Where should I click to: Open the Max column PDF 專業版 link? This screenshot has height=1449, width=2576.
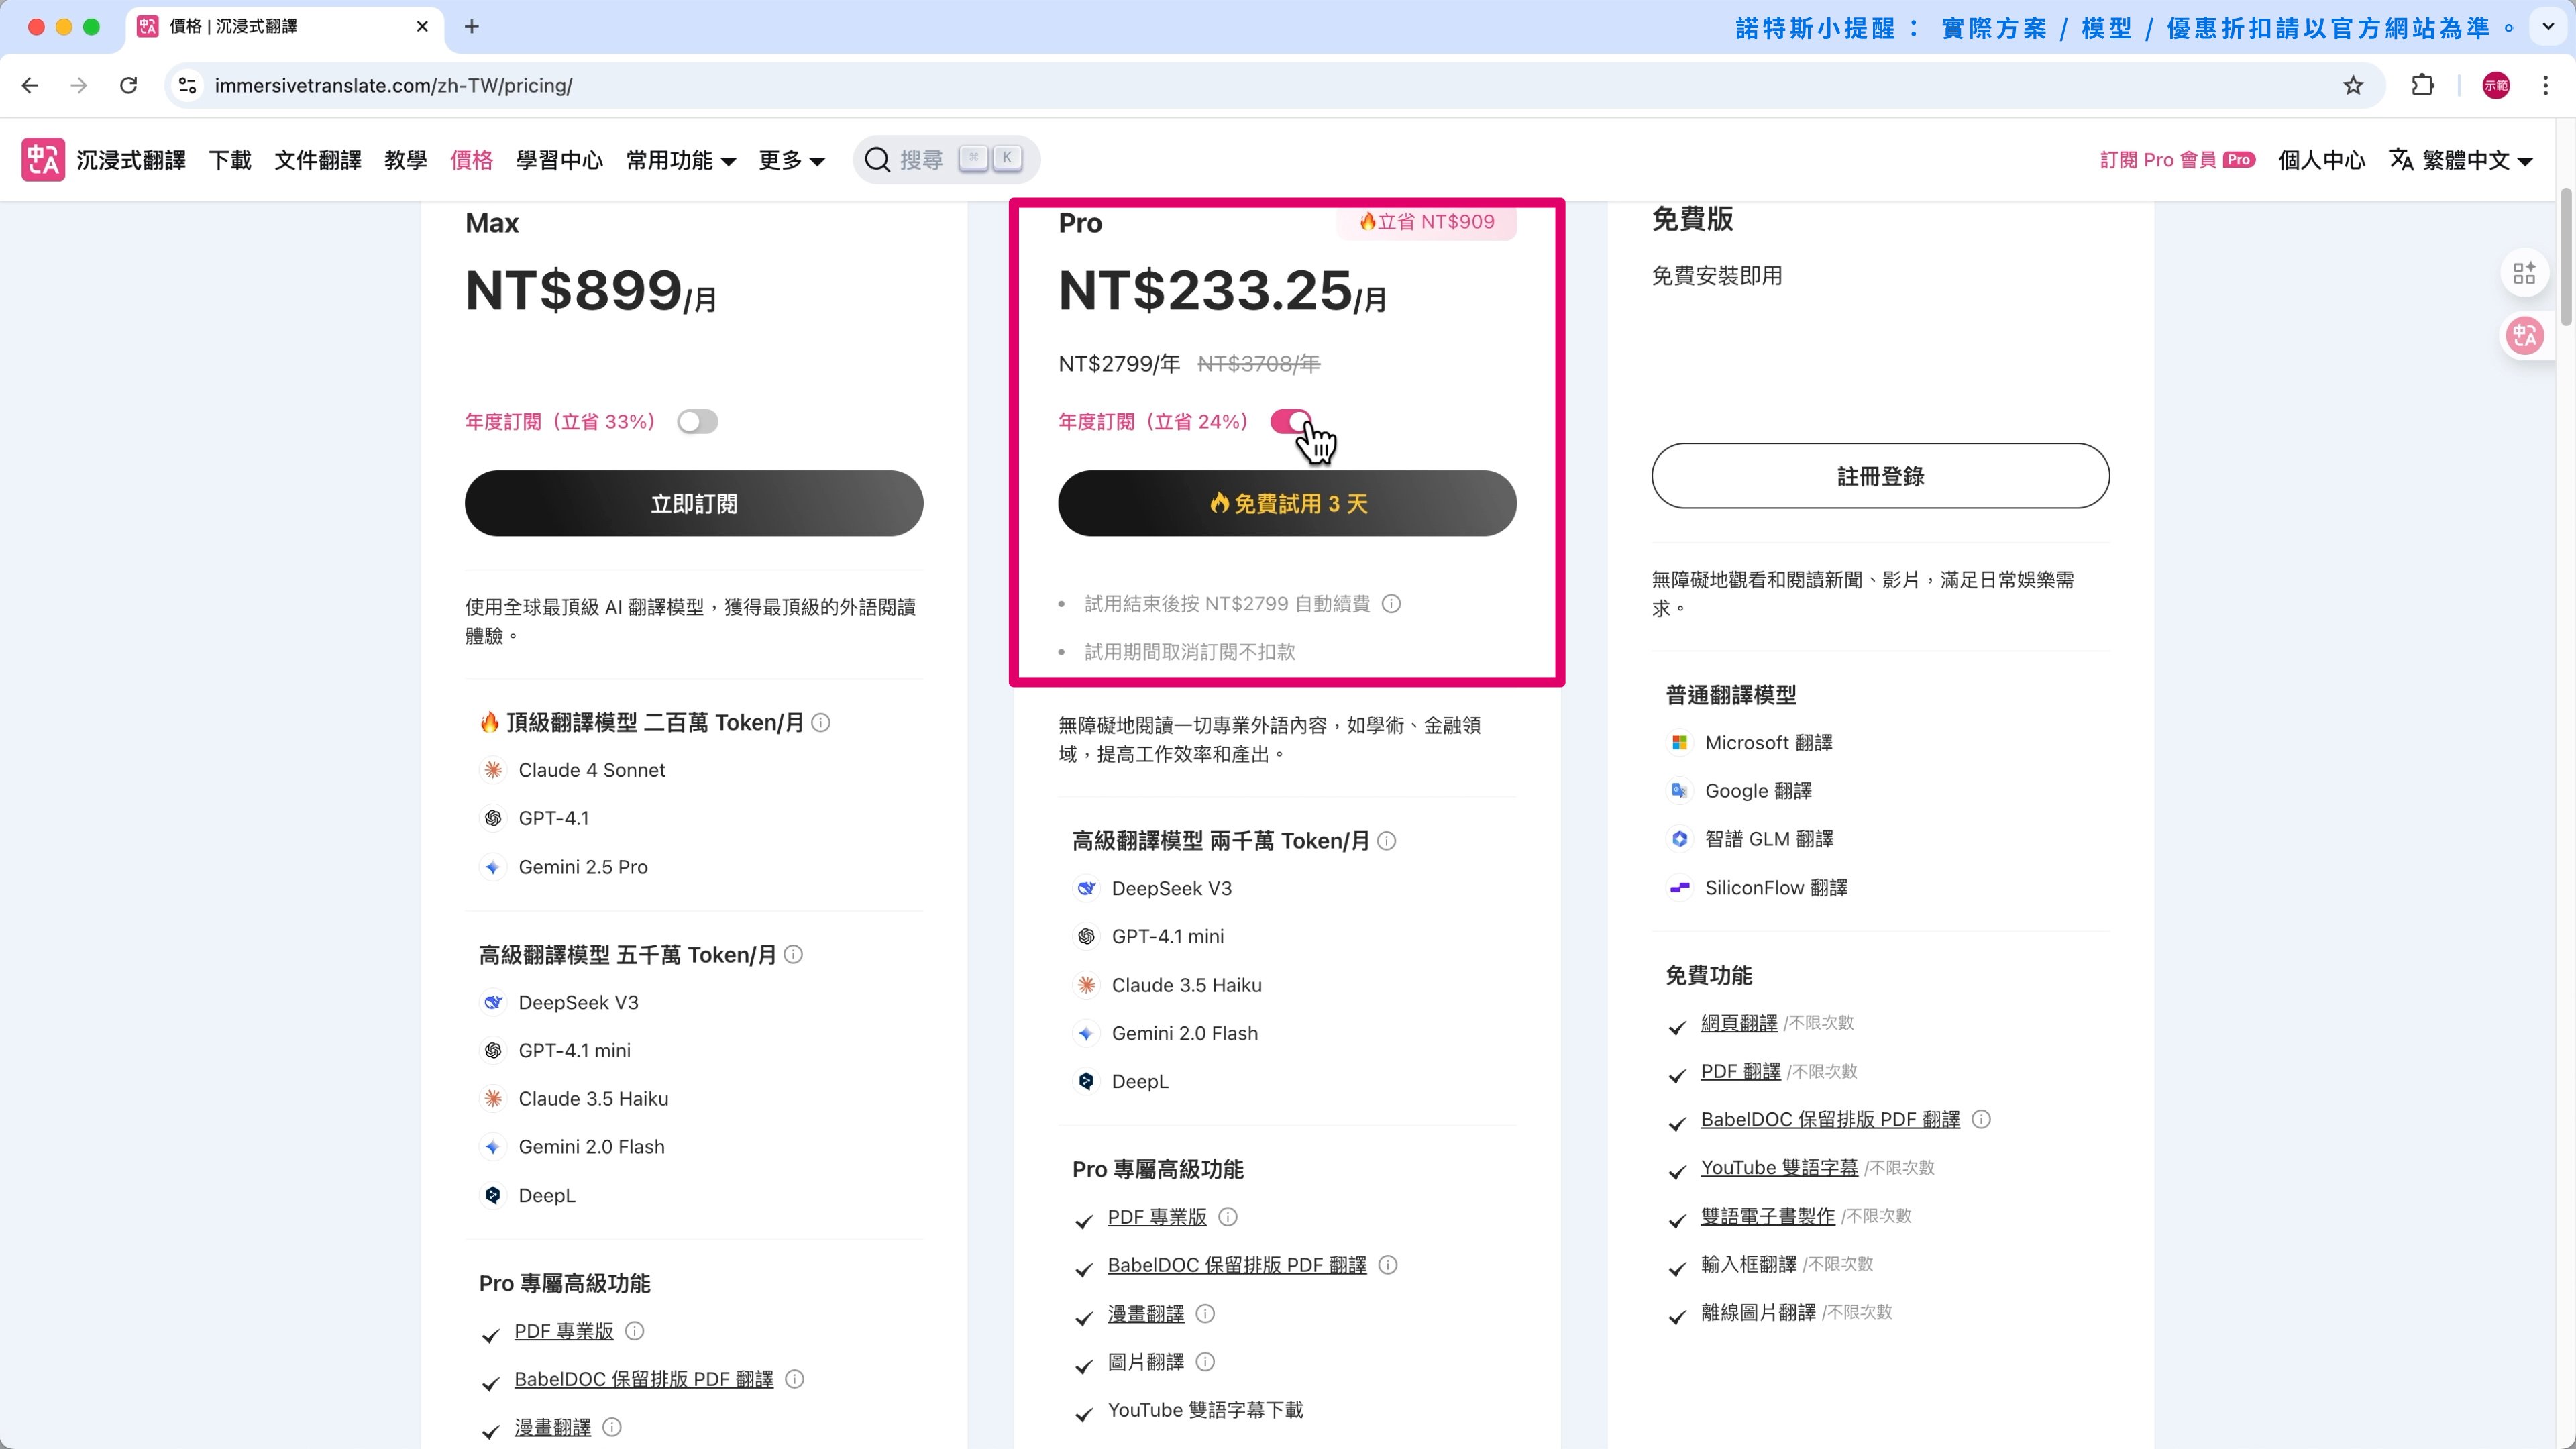(x=564, y=1331)
